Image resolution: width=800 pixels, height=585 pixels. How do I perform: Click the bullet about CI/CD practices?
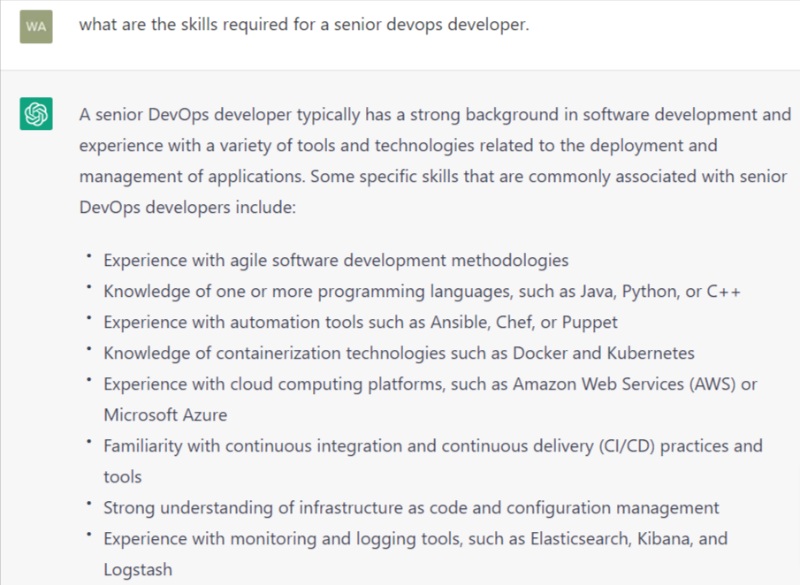(433, 461)
